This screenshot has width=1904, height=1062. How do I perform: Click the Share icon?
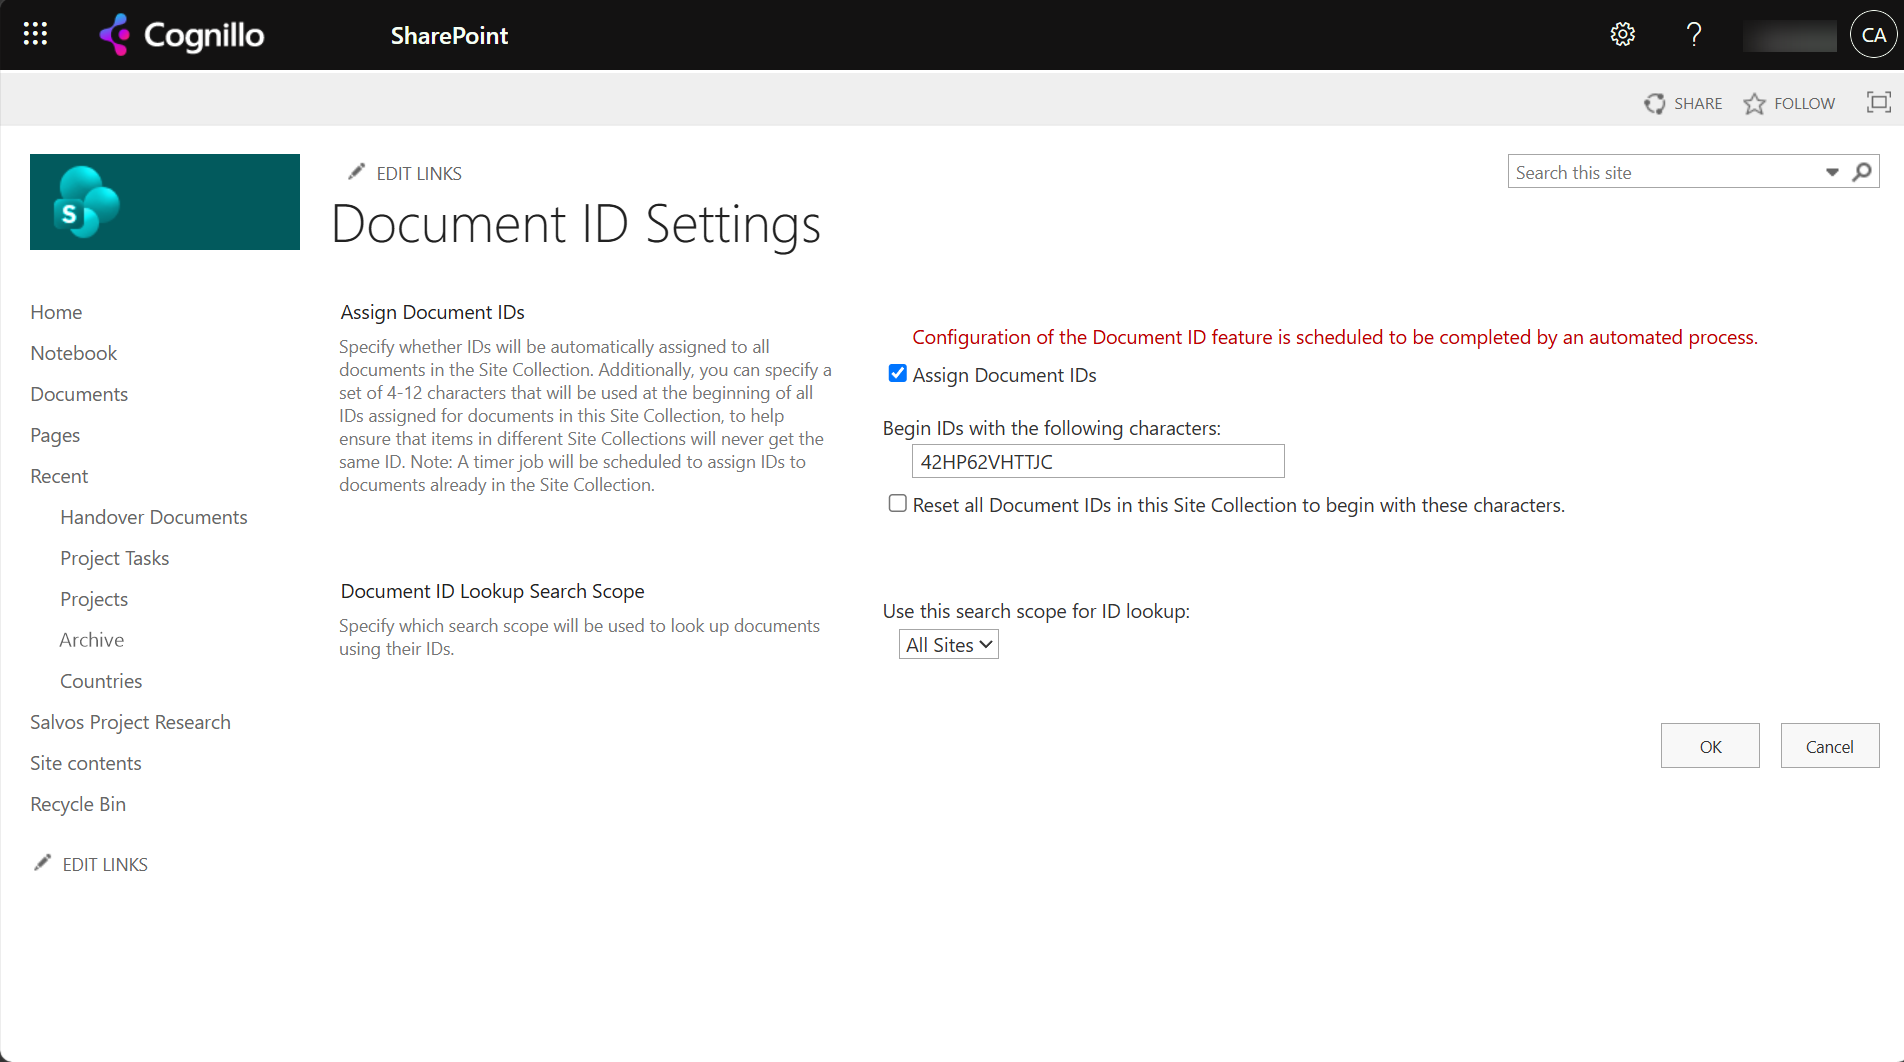pos(1655,104)
